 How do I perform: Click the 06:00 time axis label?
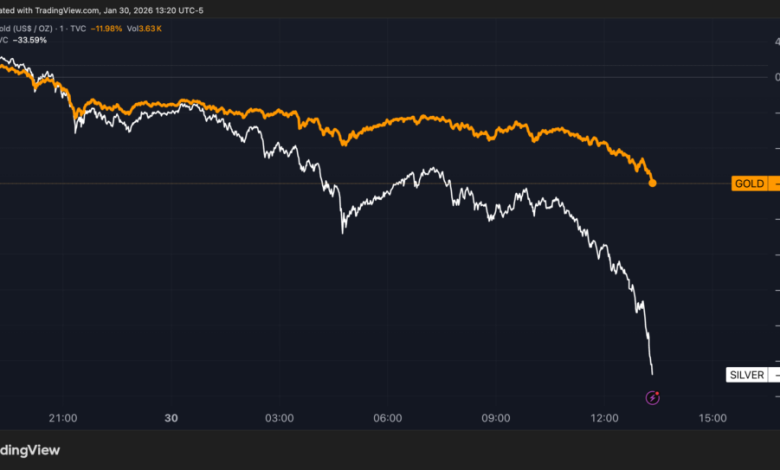[x=388, y=418]
